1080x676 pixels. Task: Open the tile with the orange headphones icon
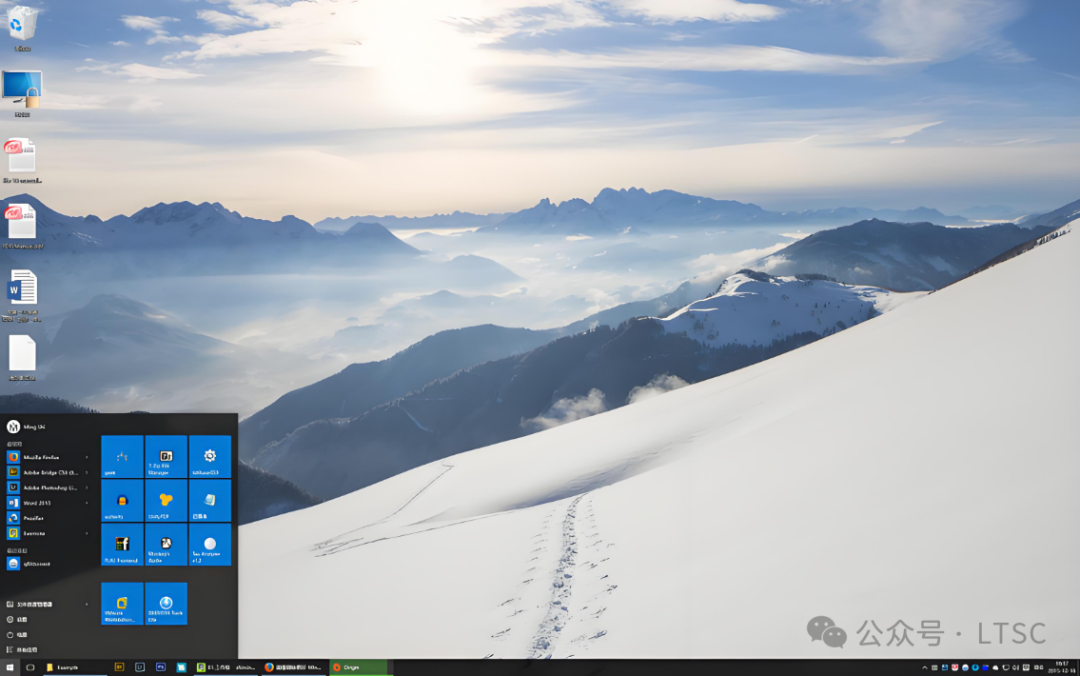pyautogui.click(x=122, y=500)
